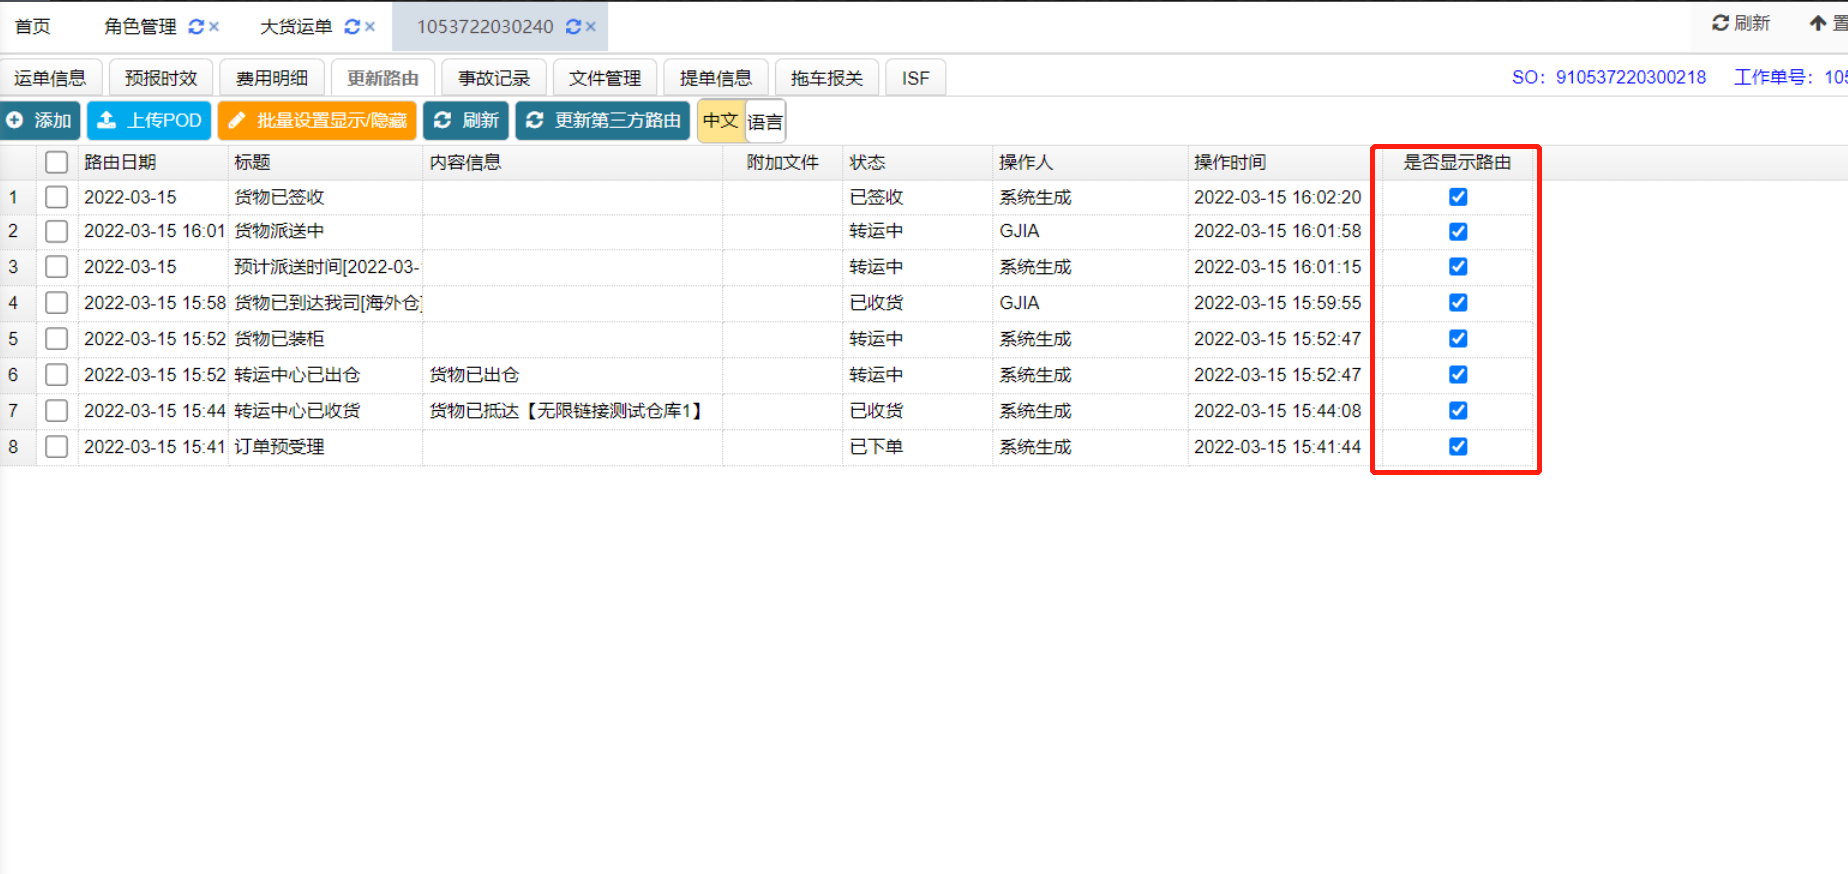Tick the select-all checkbox in table header
The image size is (1848, 874).
pyautogui.click(x=57, y=162)
